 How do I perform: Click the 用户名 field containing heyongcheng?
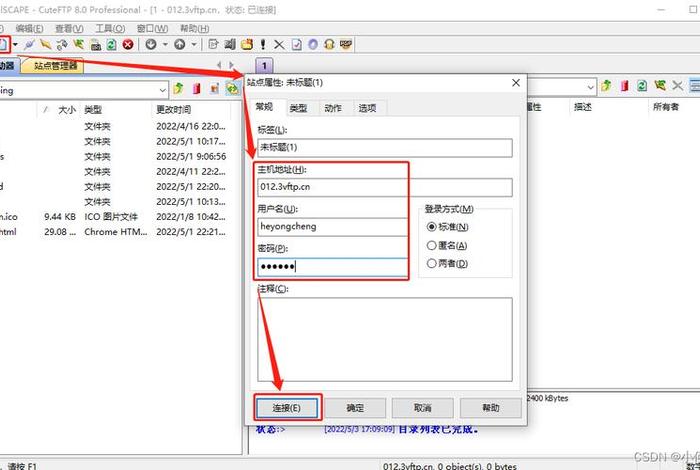pos(333,227)
